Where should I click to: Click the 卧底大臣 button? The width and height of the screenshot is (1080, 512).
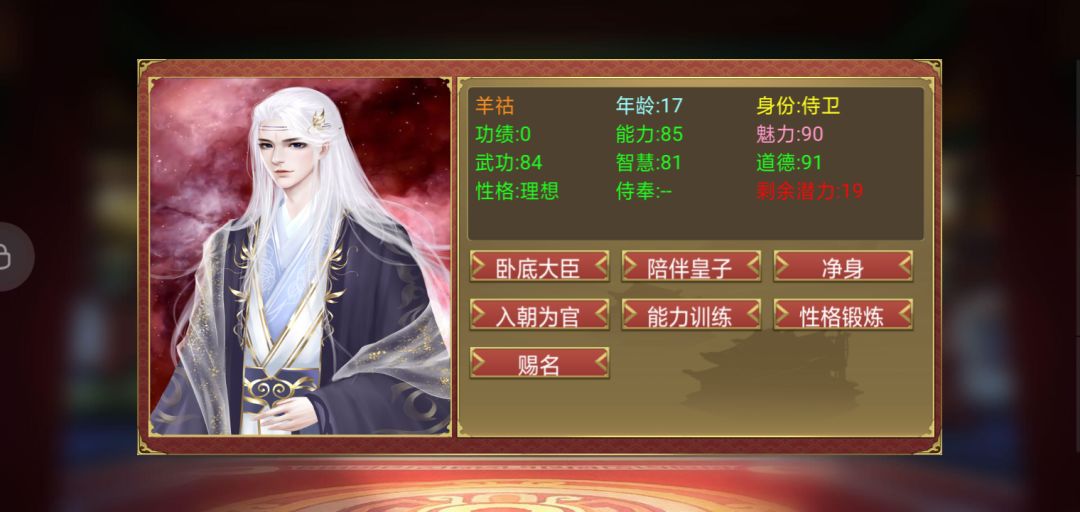tap(539, 266)
